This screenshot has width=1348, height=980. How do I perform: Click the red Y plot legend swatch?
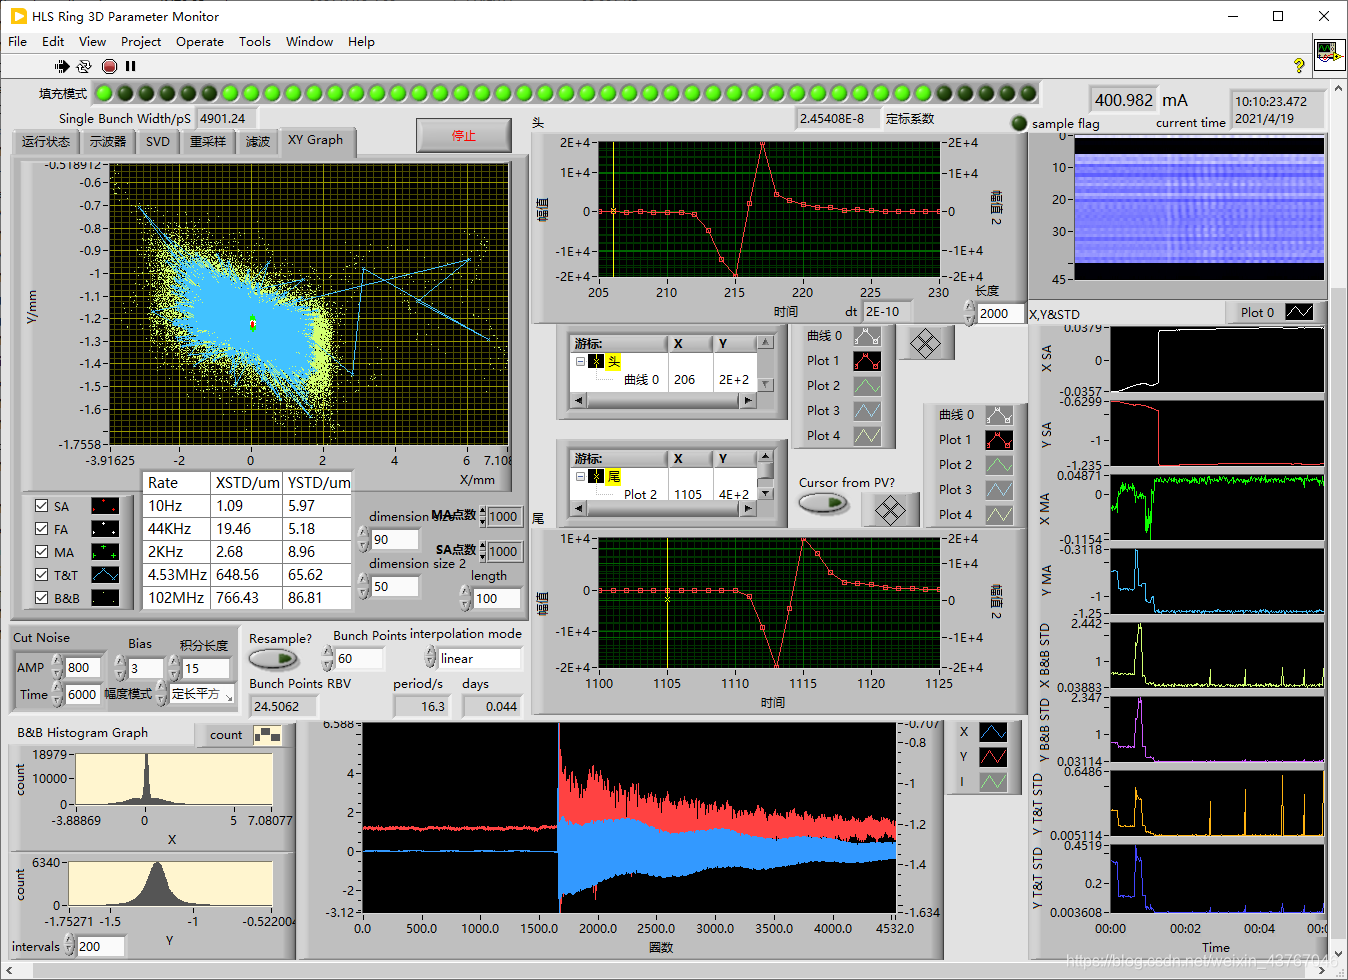(992, 757)
